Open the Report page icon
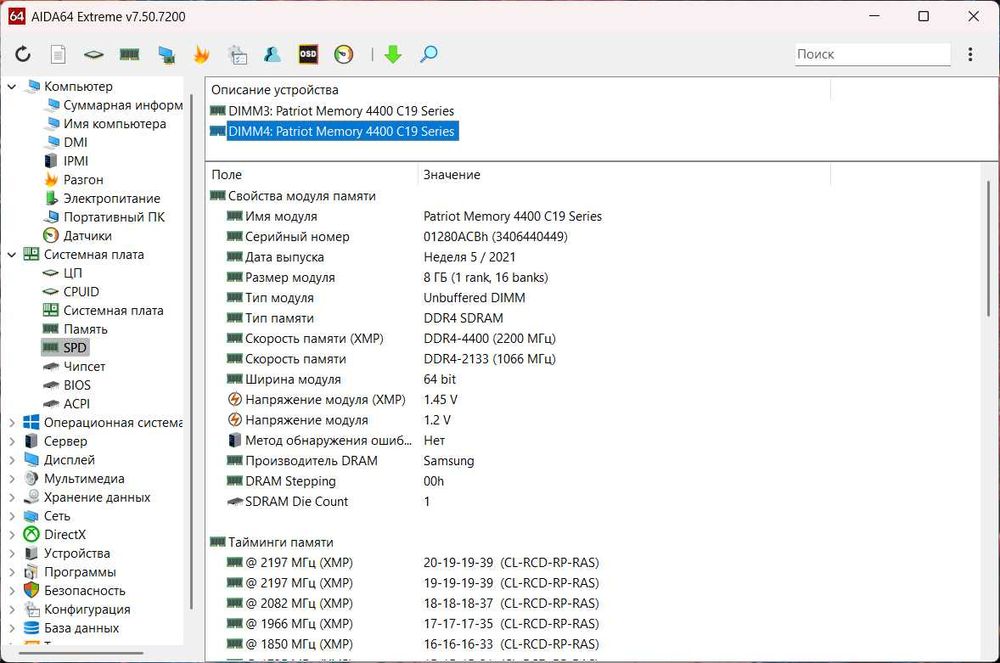 pyautogui.click(x=58, y=54)
